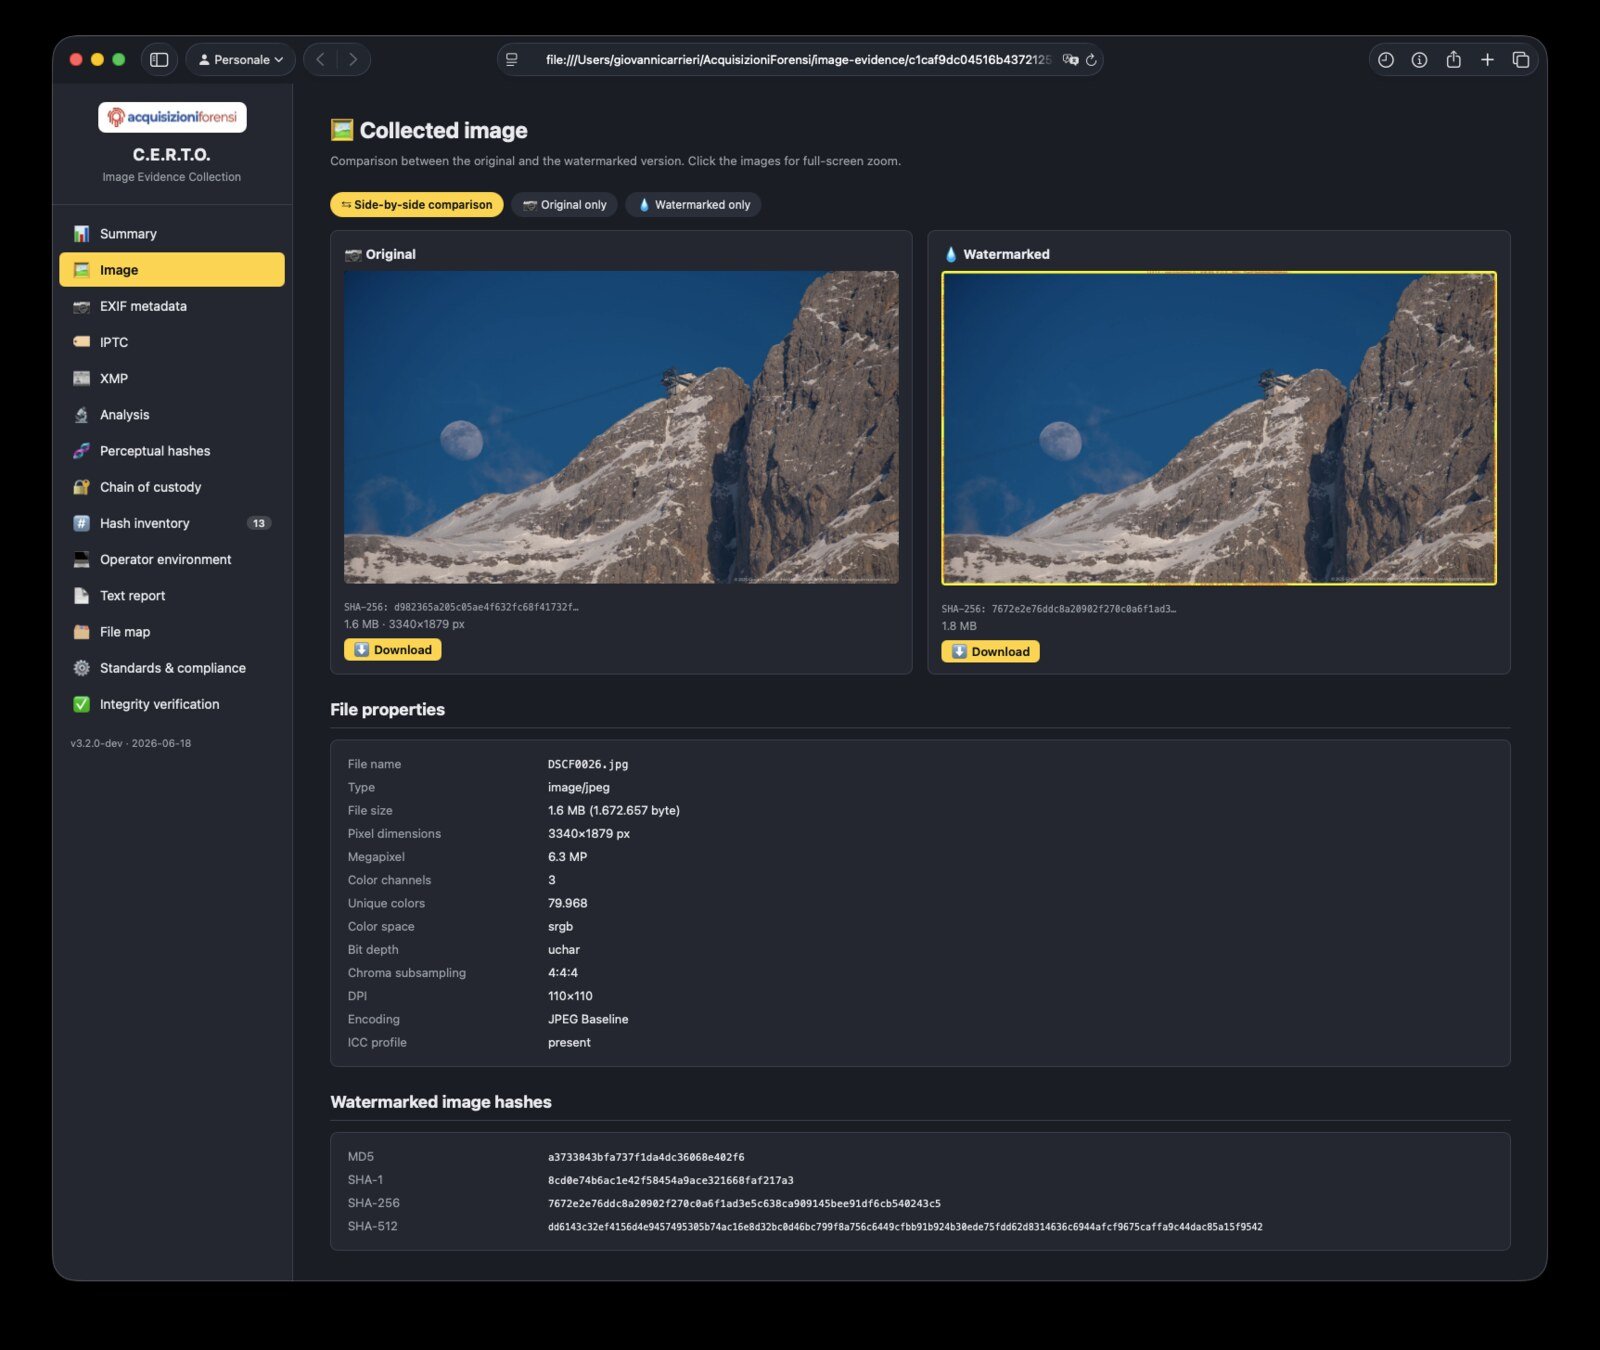Open Integrity verification page
The image size is (1600, 1350).
tap(171, 704)
